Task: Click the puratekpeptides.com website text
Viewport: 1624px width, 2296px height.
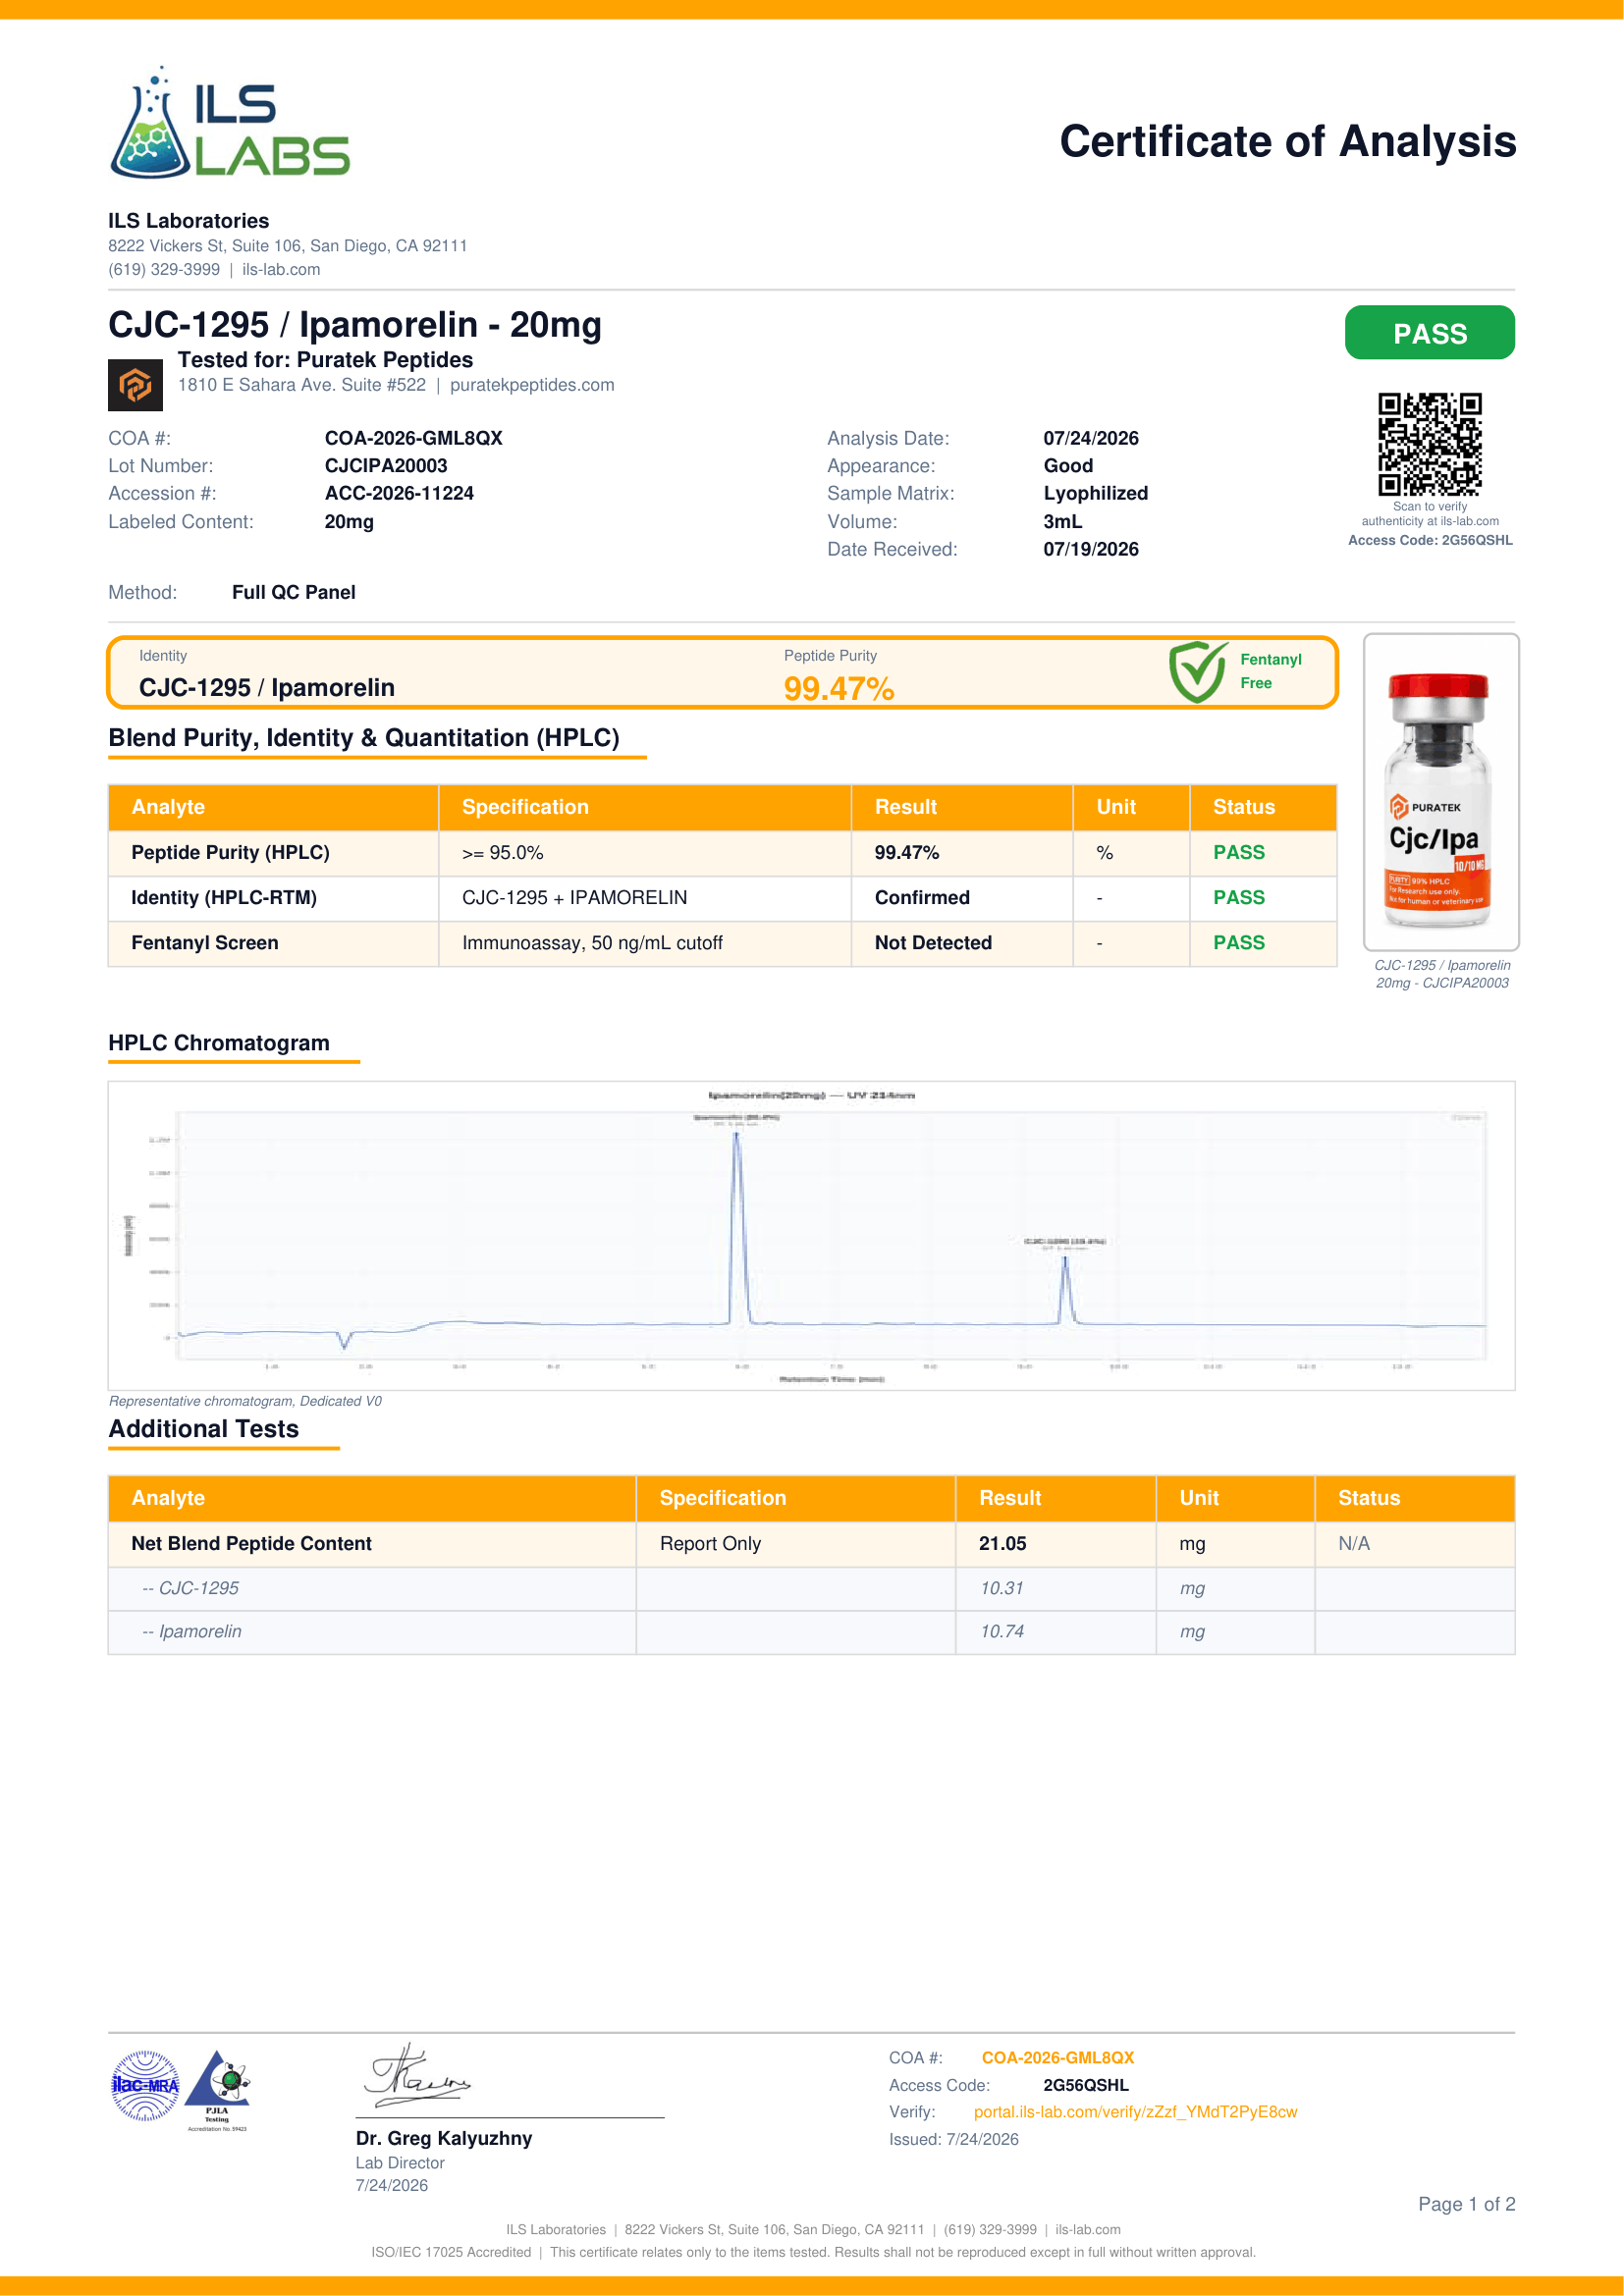Action: tap(532, 385)
